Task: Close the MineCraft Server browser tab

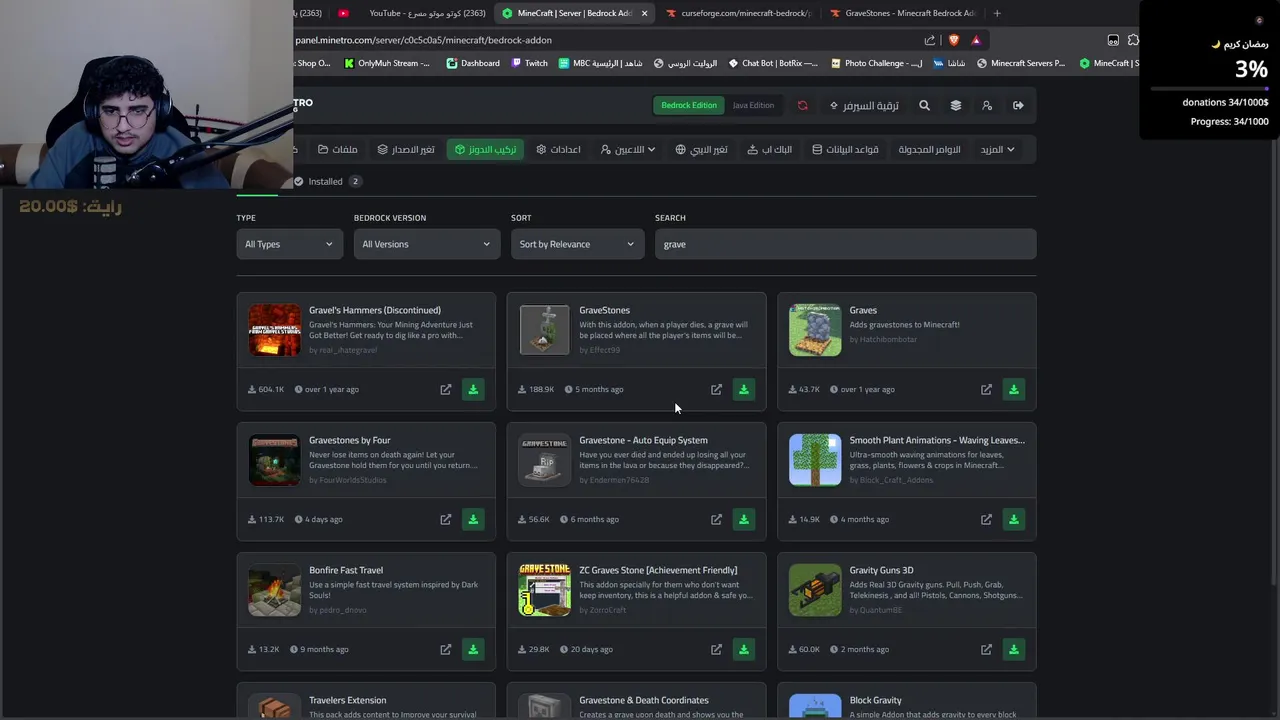Action: [644, 13]
